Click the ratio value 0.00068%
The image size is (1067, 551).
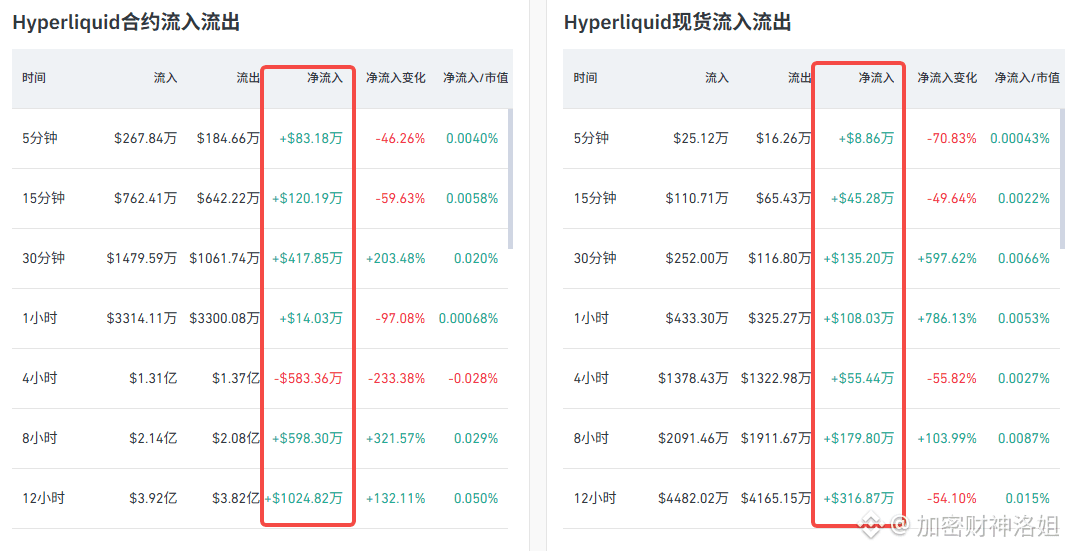468,318
